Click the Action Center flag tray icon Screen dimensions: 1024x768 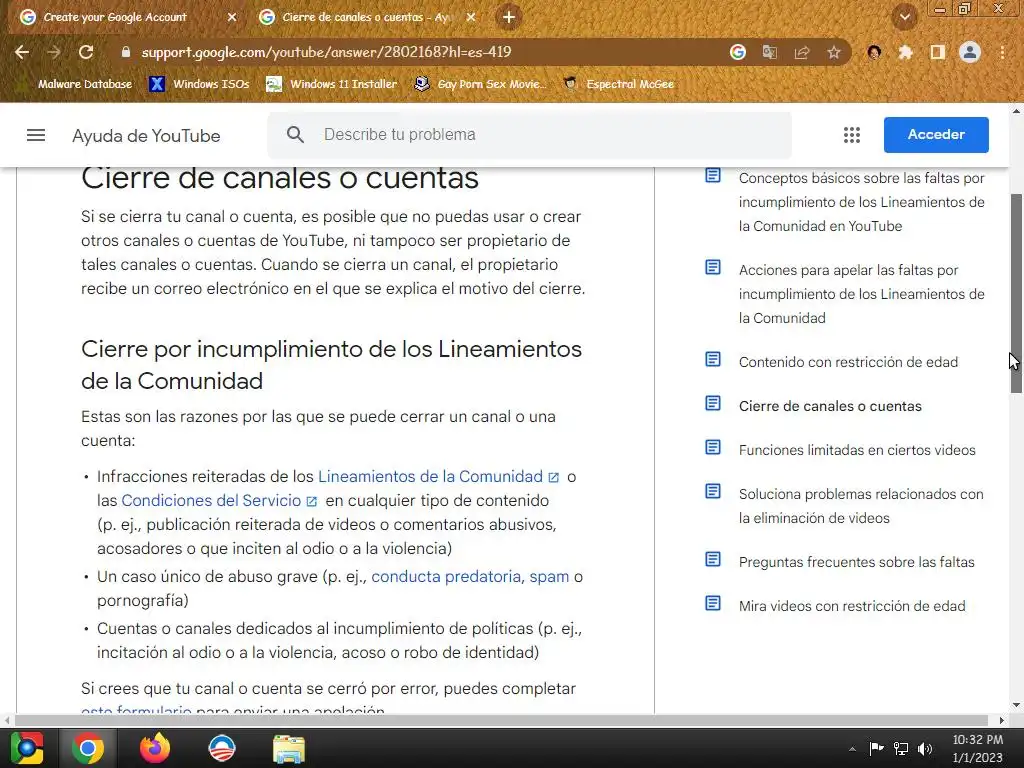click(876, 748)
